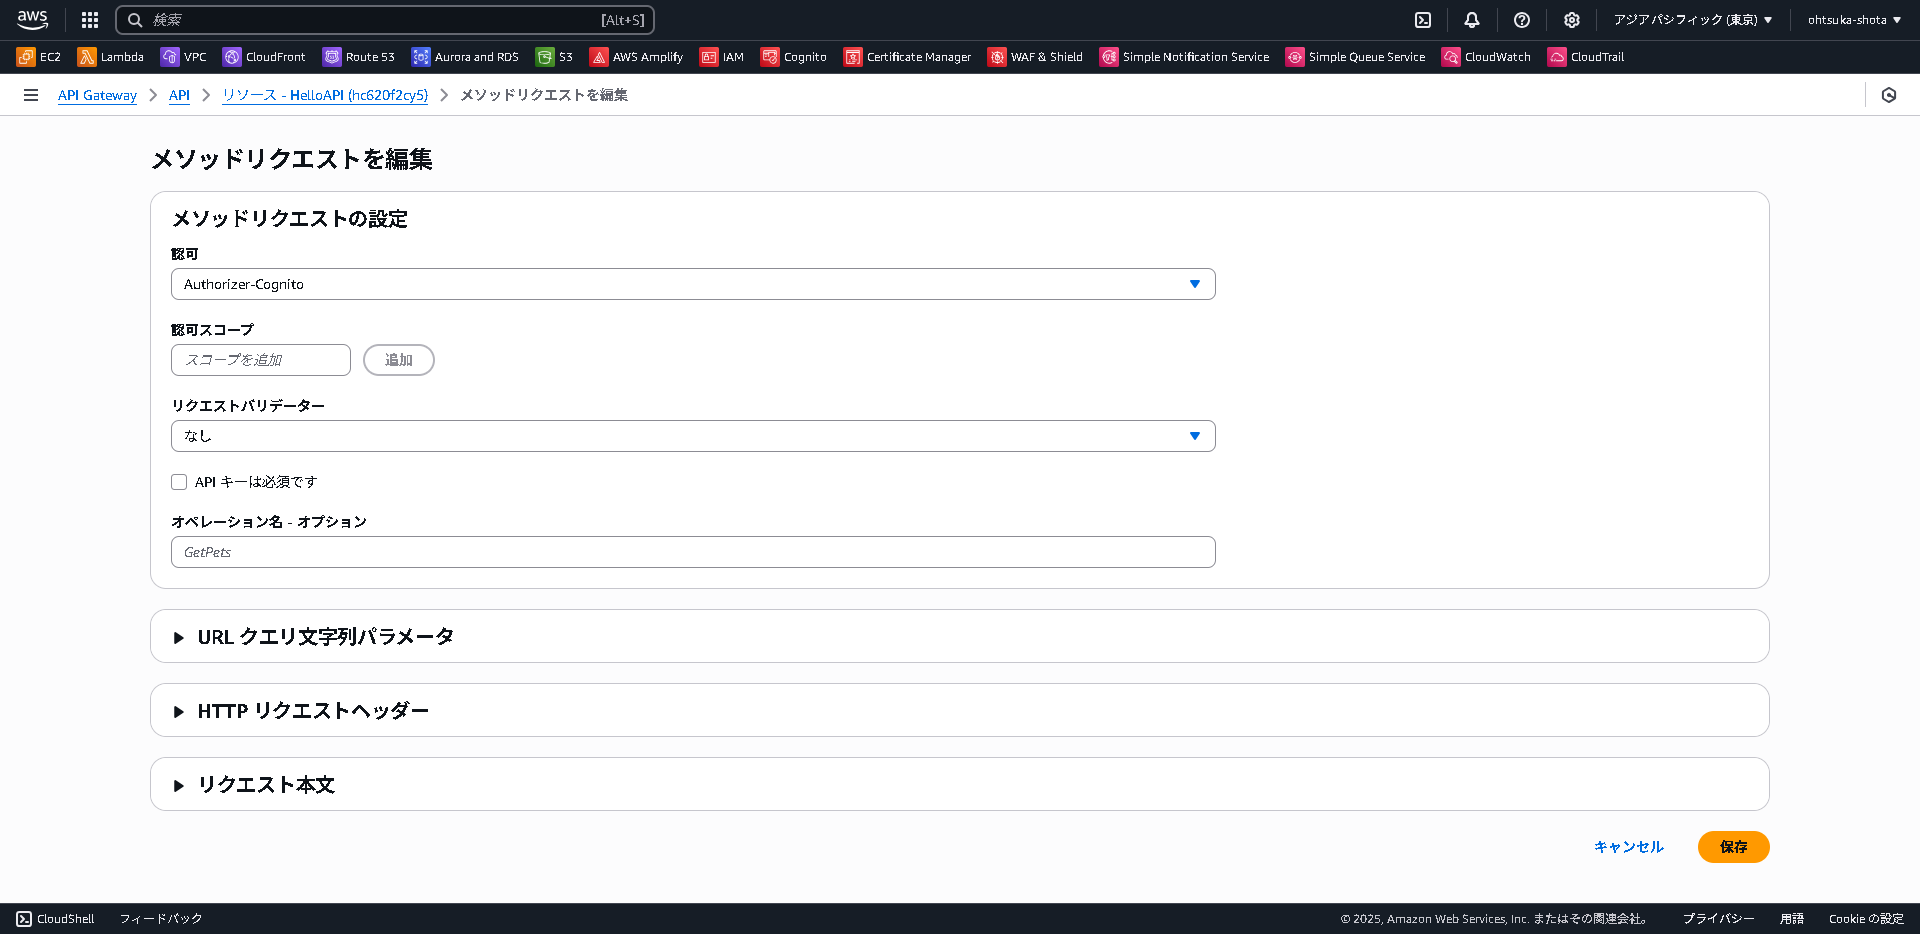Open the EC2 console from favorites bar
Image resolution: width=1920 pixels, height=934 pixels.
pos(38,57)
